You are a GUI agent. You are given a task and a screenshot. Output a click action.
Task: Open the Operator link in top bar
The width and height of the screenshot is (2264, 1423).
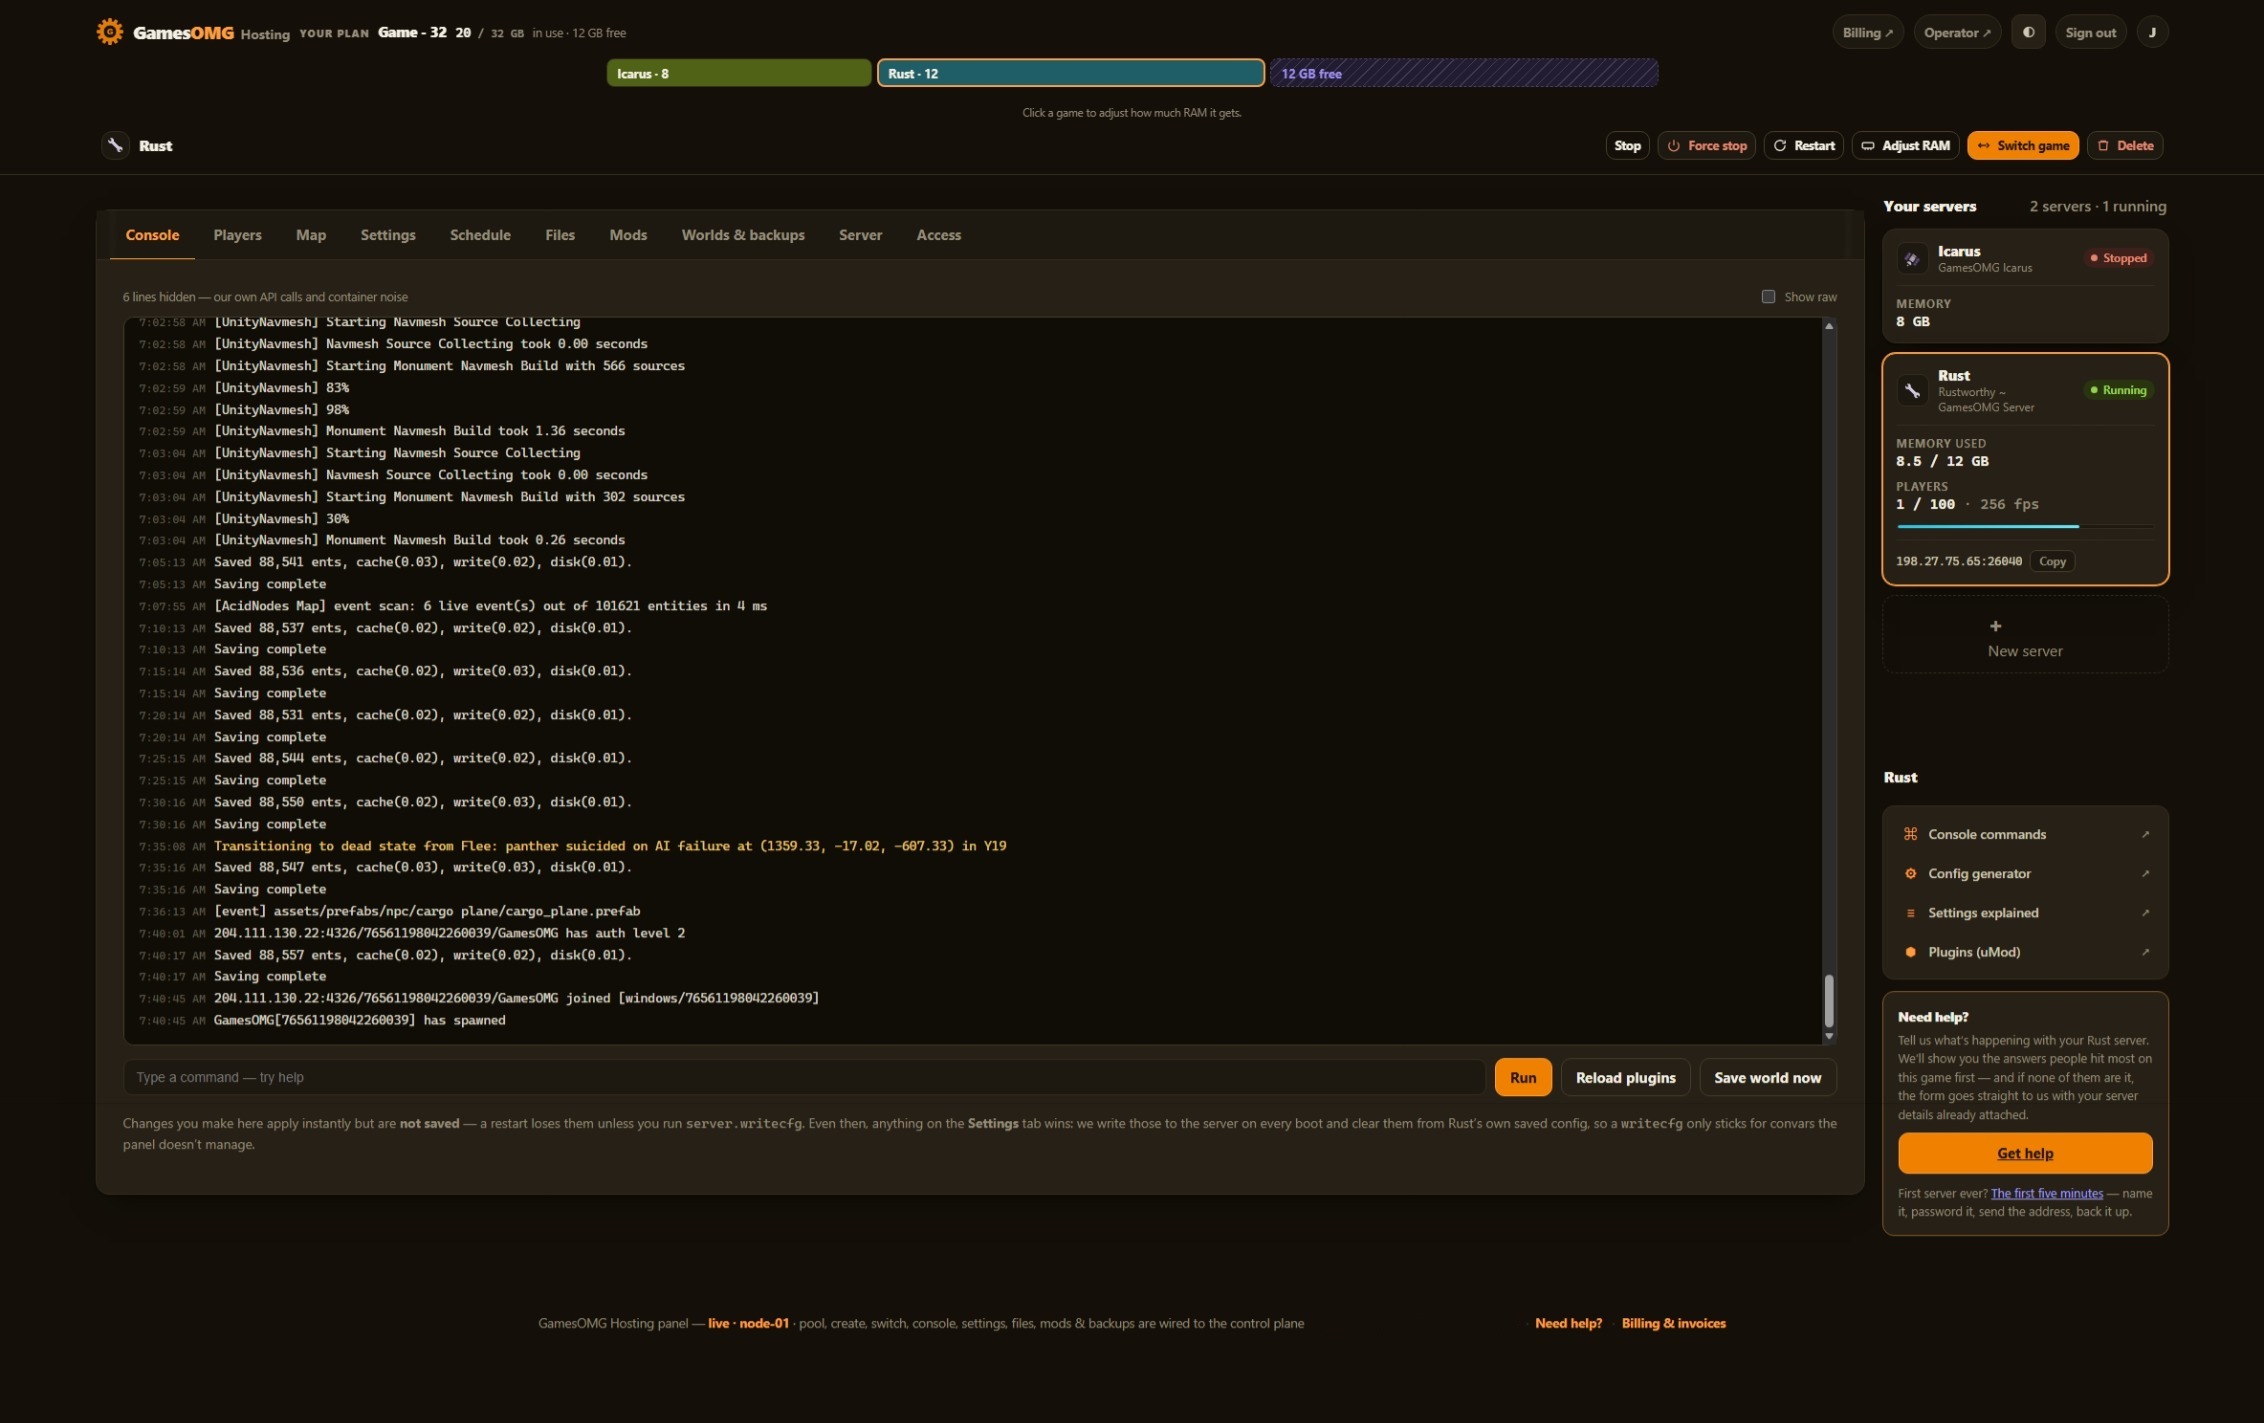pos(1957,32)
